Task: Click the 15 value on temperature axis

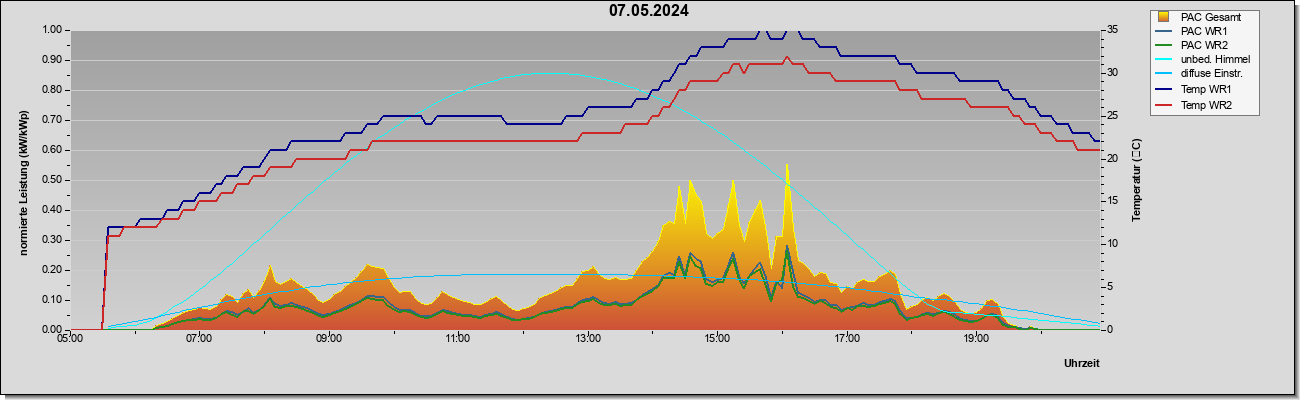Action: click(1111, 200)
